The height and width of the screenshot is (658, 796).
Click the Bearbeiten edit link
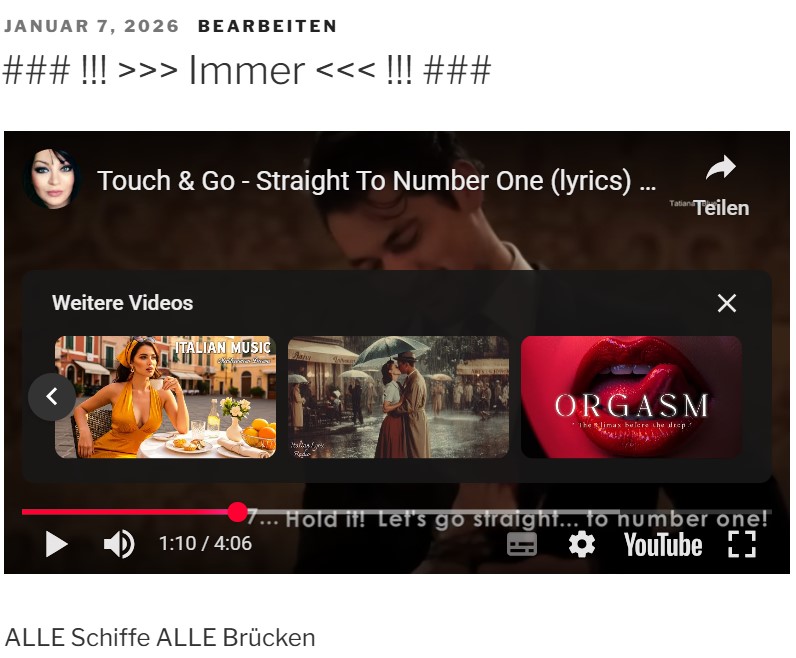click(x=267, y=26)
